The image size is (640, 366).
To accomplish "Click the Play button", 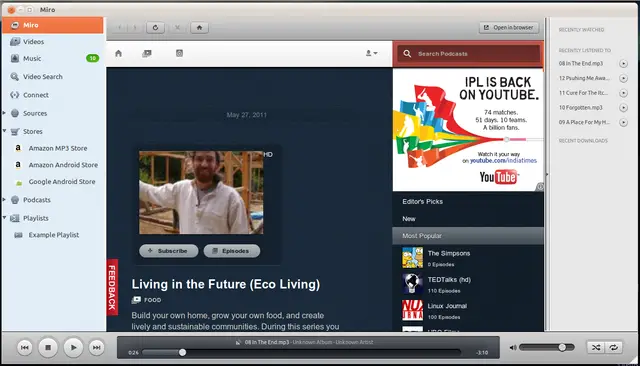I will tap(73, 348).
